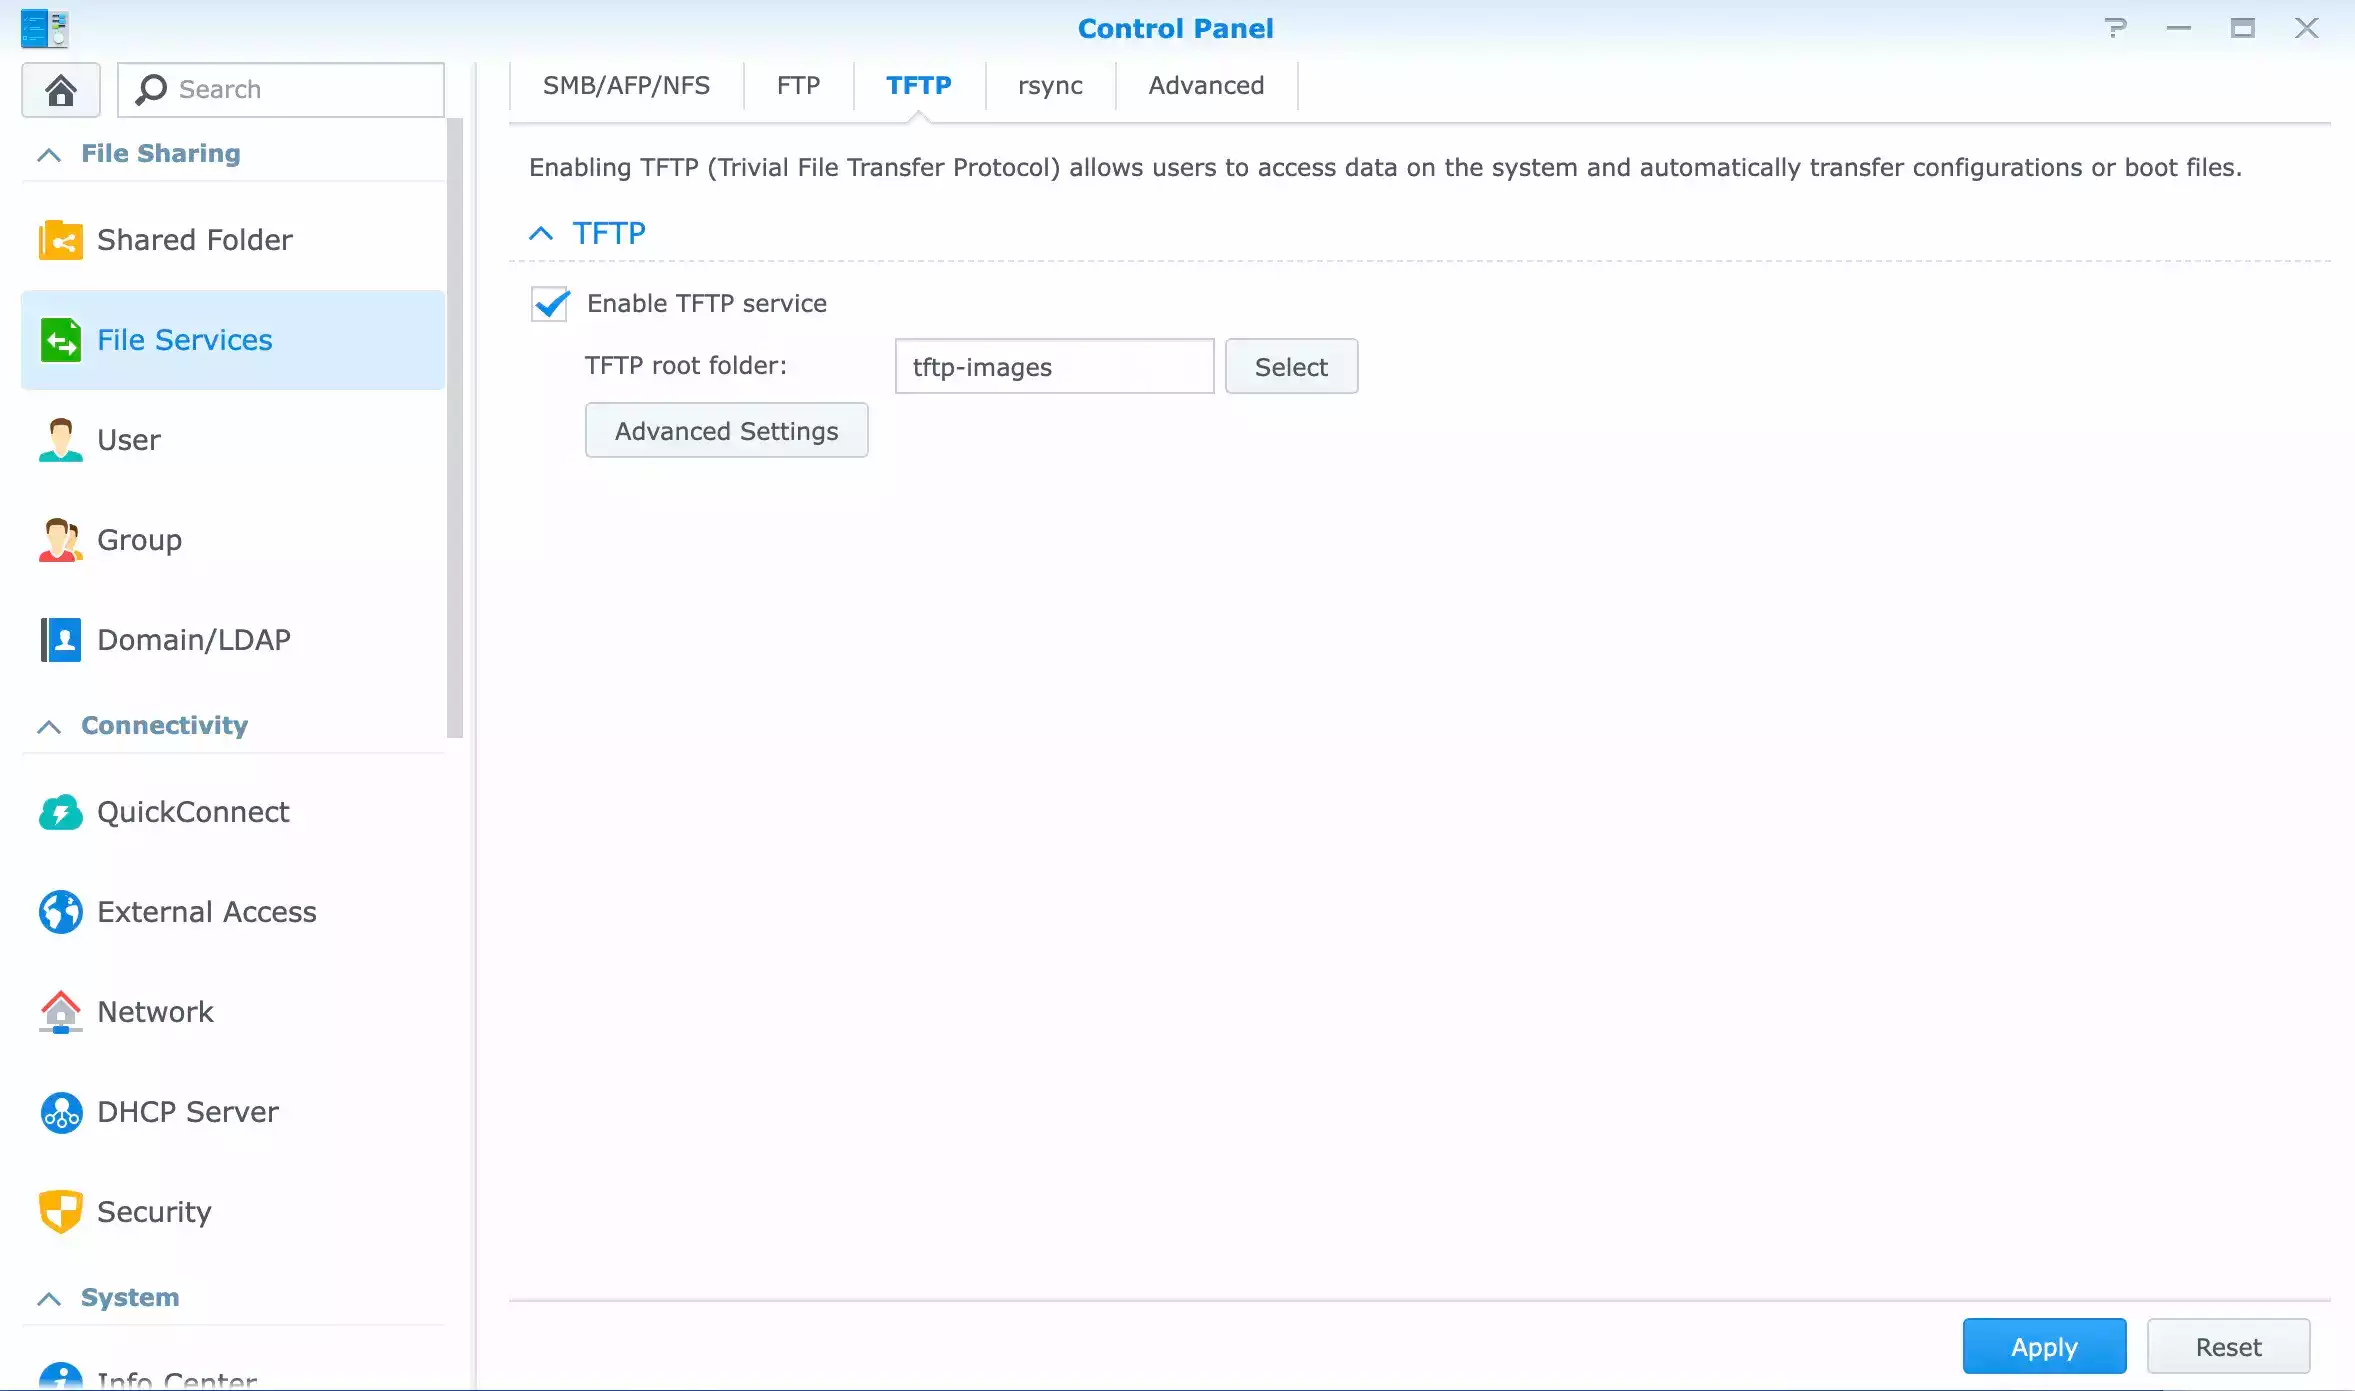
Task: Open QuickConnect cloud icon
Action: pyautogui.click(x=60, y=812)
